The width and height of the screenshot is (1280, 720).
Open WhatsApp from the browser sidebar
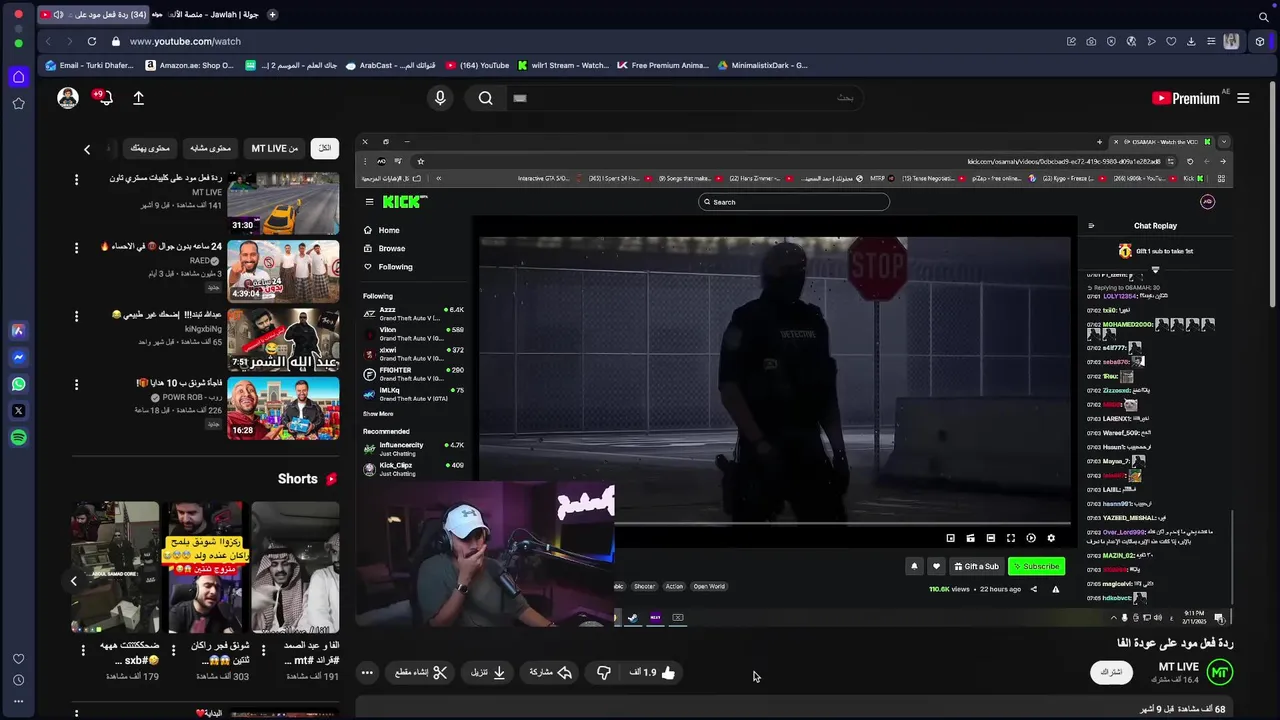[x=18, y=384]
